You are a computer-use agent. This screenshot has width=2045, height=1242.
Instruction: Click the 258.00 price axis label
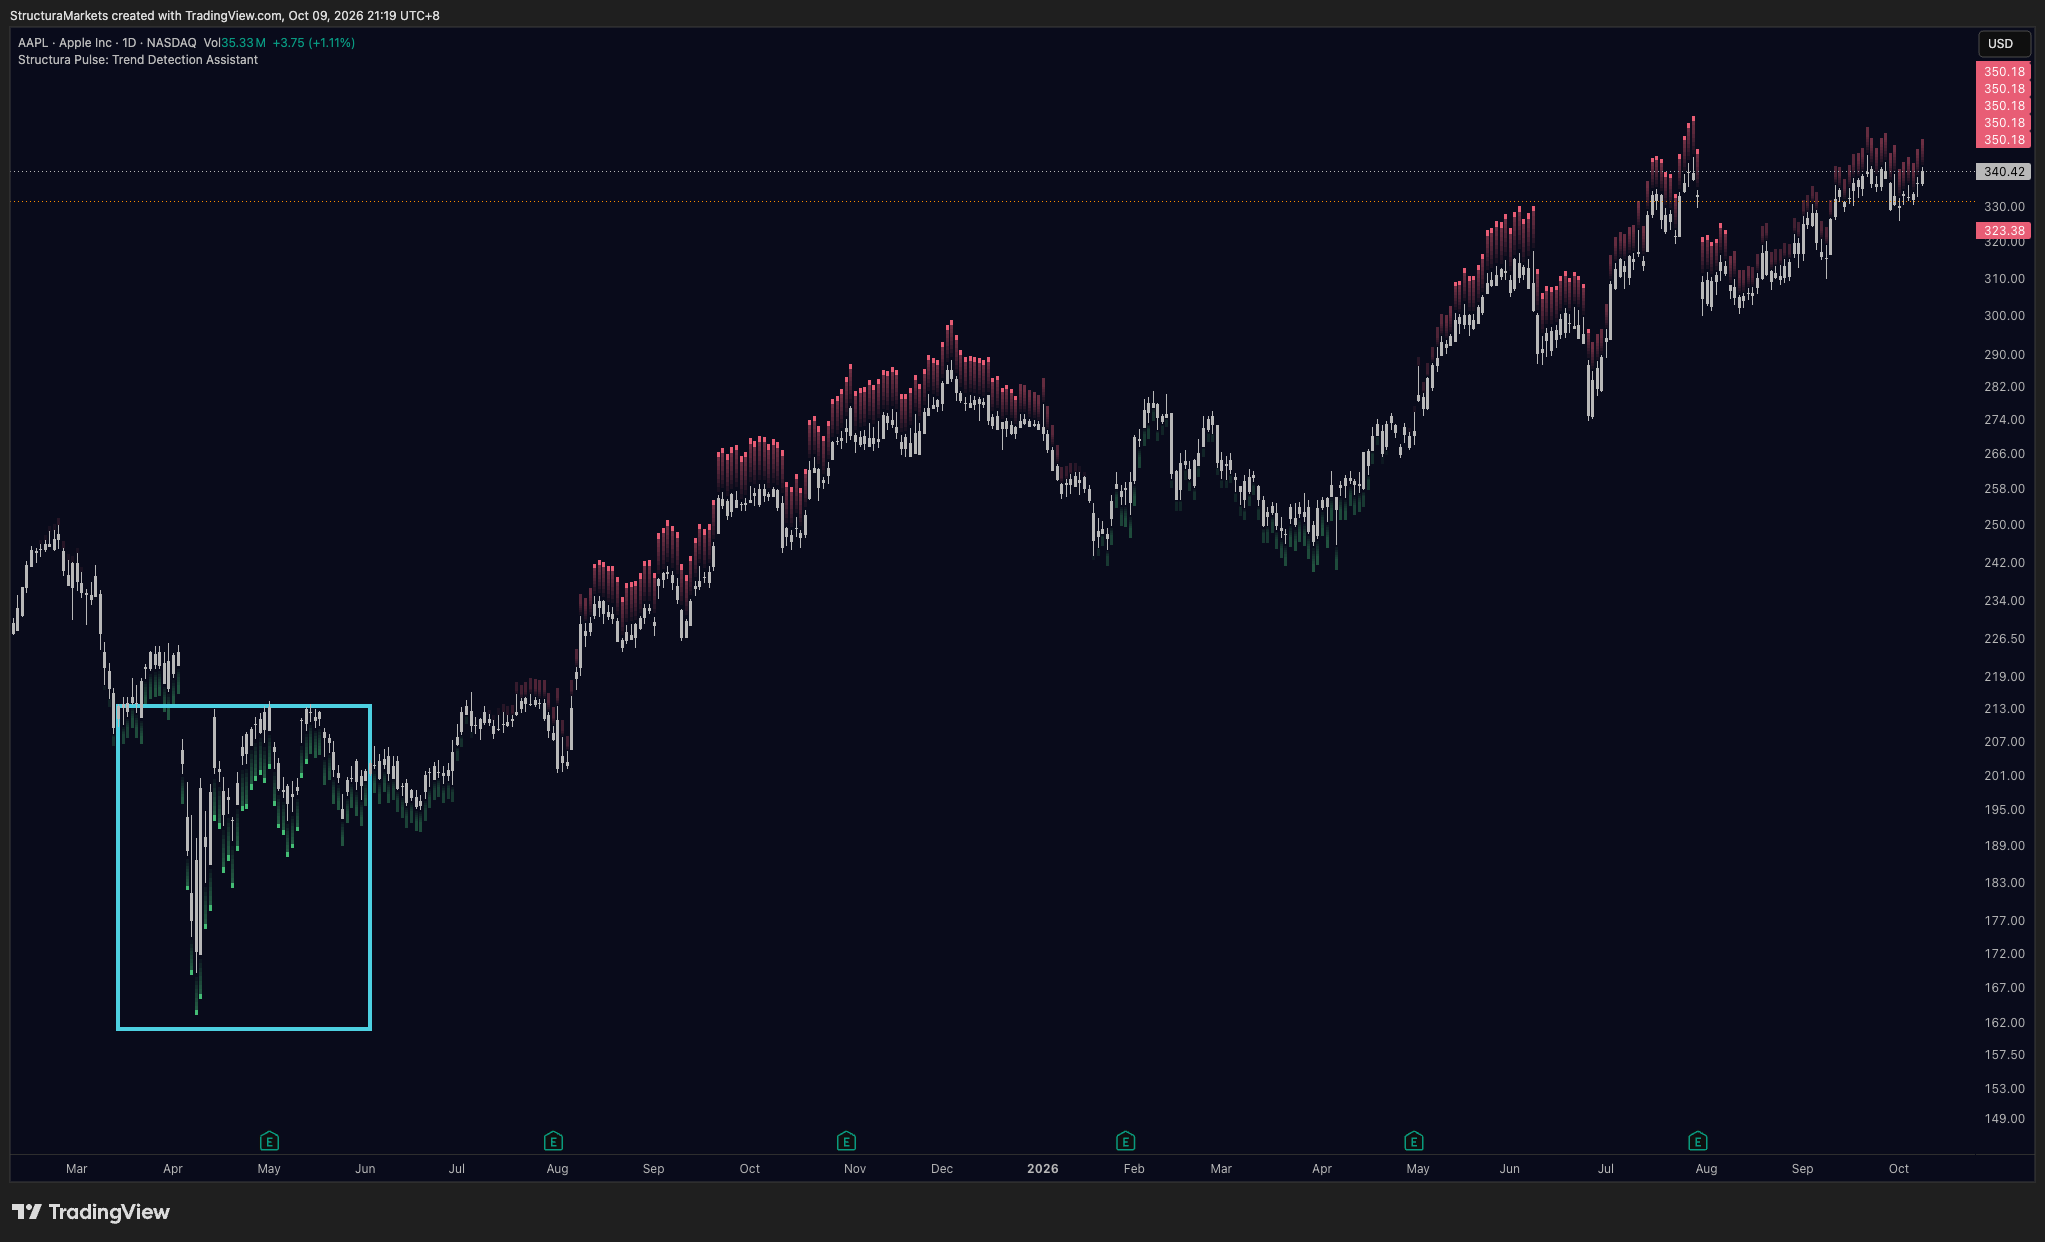pyautogui.click(x=2004, y=489)
